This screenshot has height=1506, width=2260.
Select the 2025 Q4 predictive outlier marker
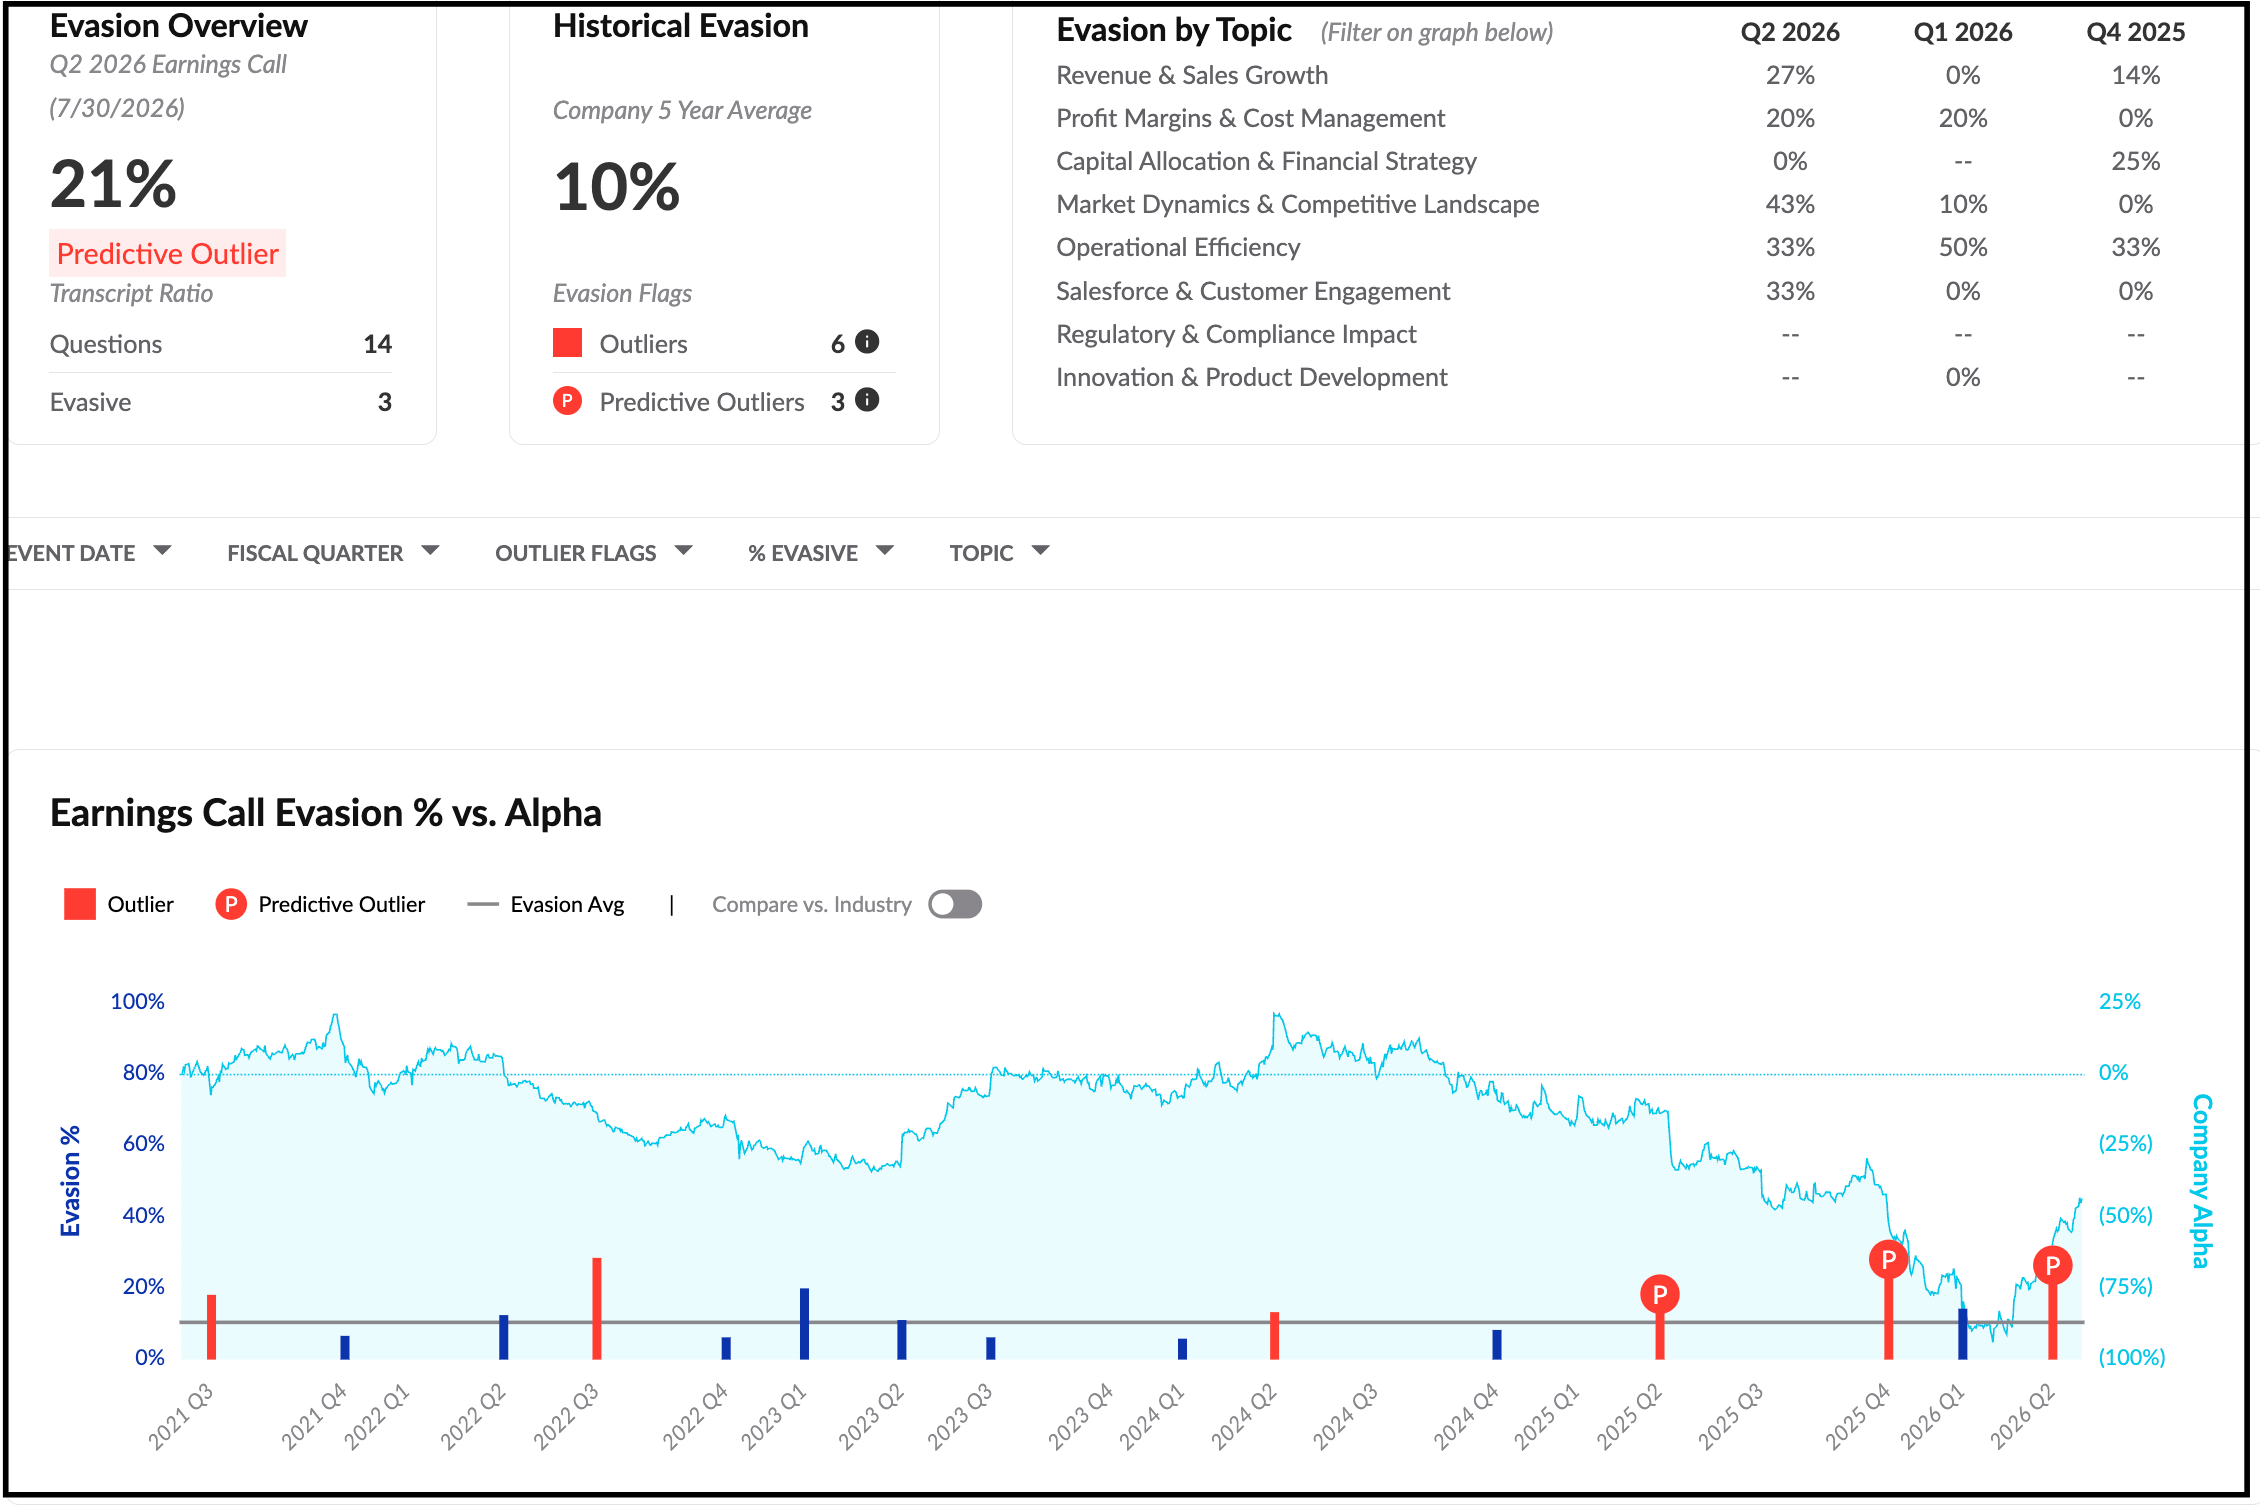(x=1888, y=1260)
